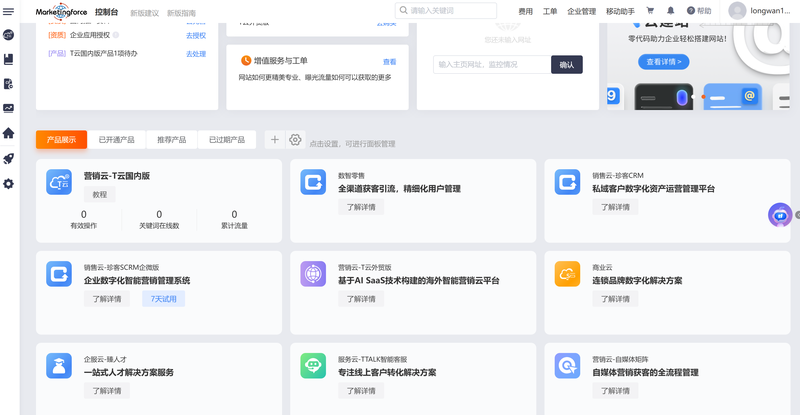Click the rocket icon in the sidebar
This screenshot has width=800, height=415.
(x=8, y=159)
